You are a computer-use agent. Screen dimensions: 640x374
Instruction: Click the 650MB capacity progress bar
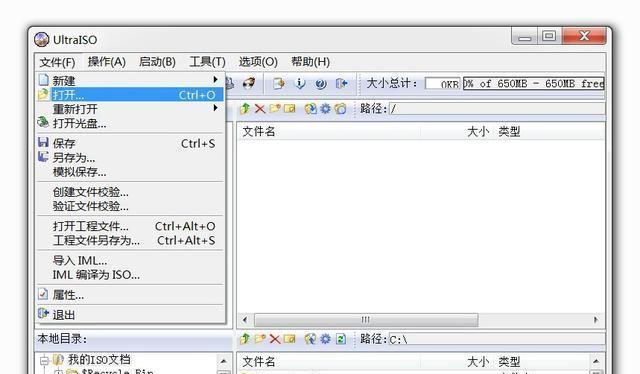point(534,84)
